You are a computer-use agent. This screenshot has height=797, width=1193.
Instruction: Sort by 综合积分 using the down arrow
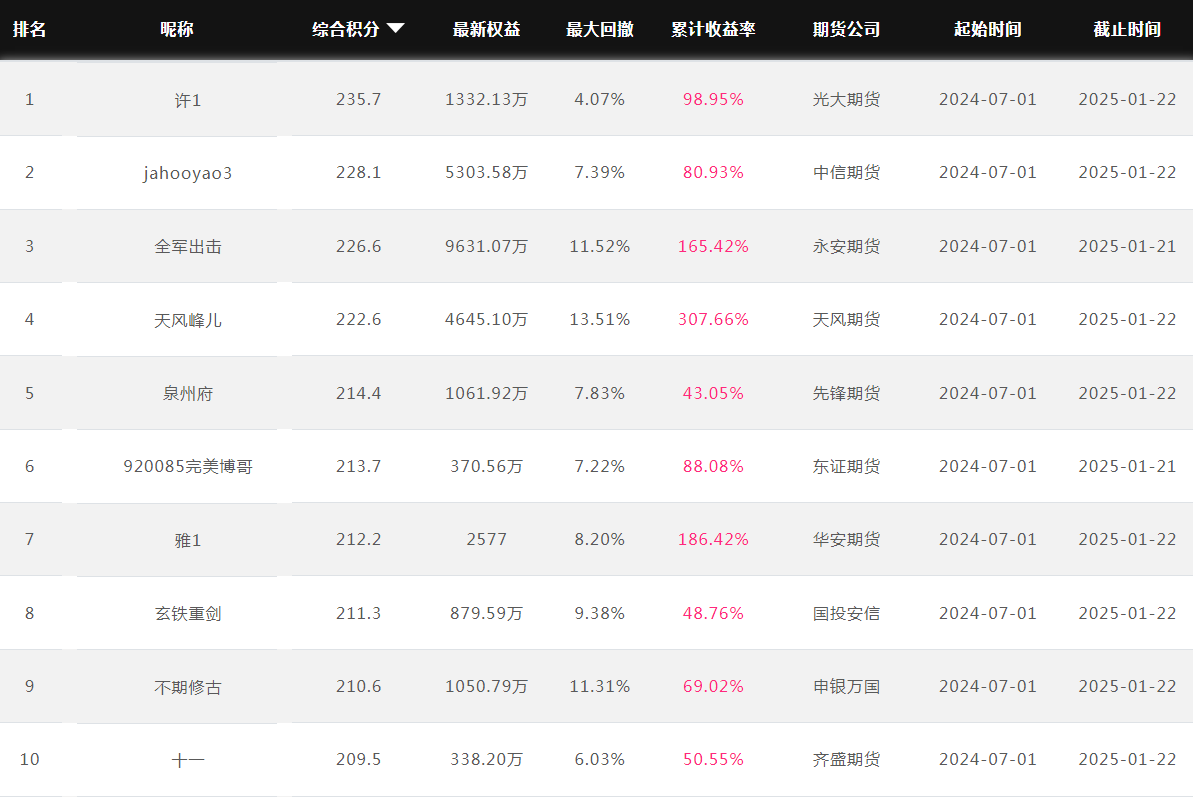click(x=396, y=29)
